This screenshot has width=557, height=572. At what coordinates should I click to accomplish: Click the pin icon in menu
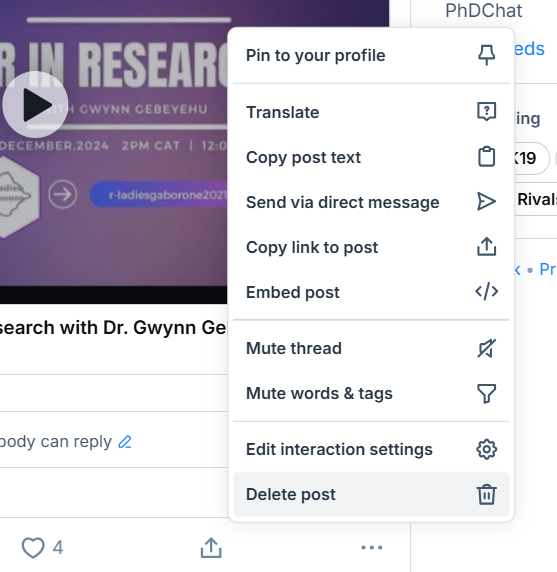(x=487, y=55)
